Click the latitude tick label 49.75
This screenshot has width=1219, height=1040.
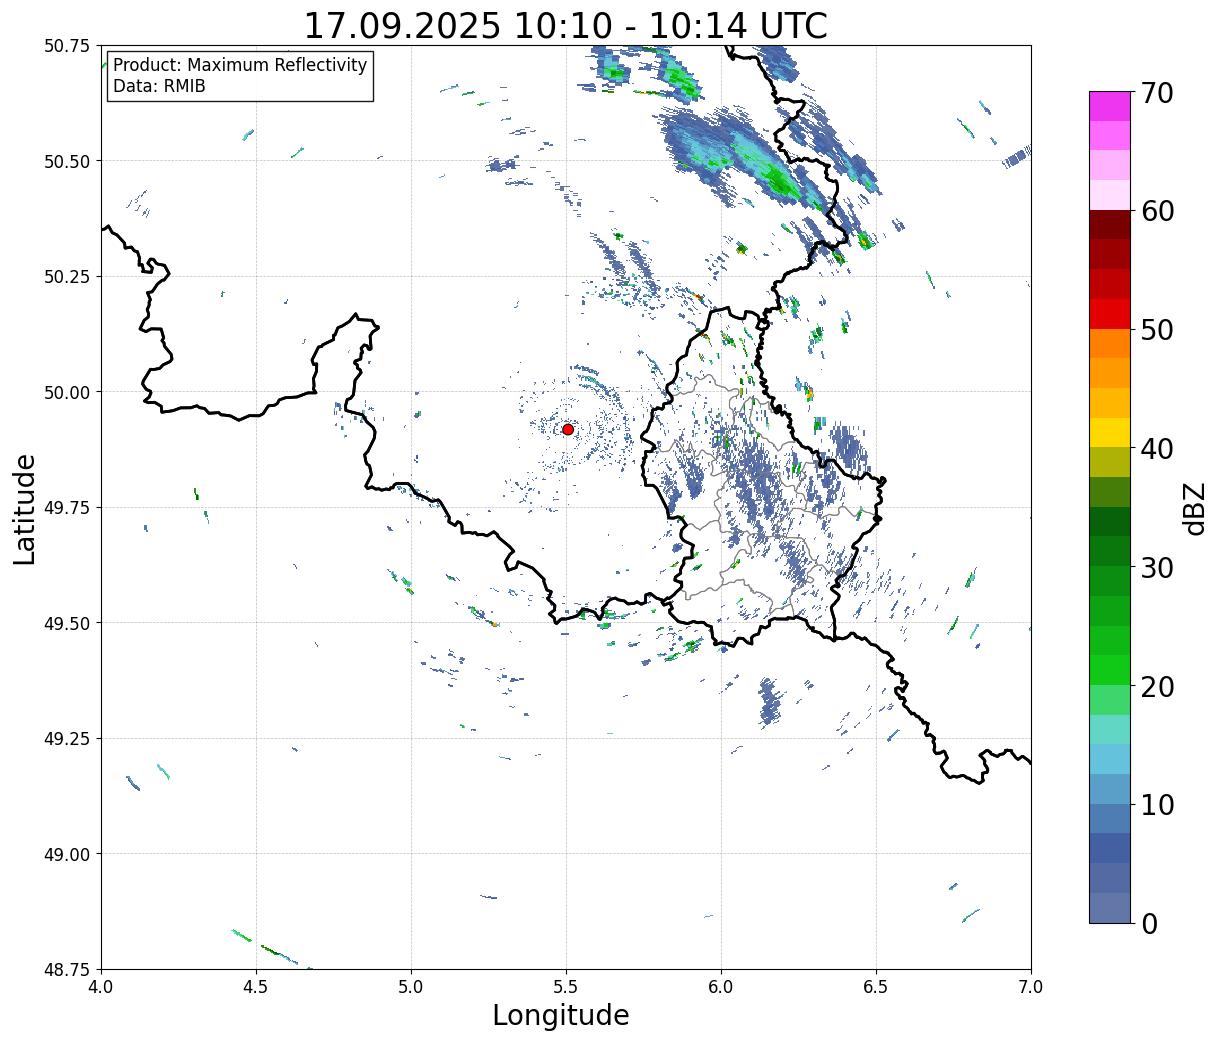(67, 508)
